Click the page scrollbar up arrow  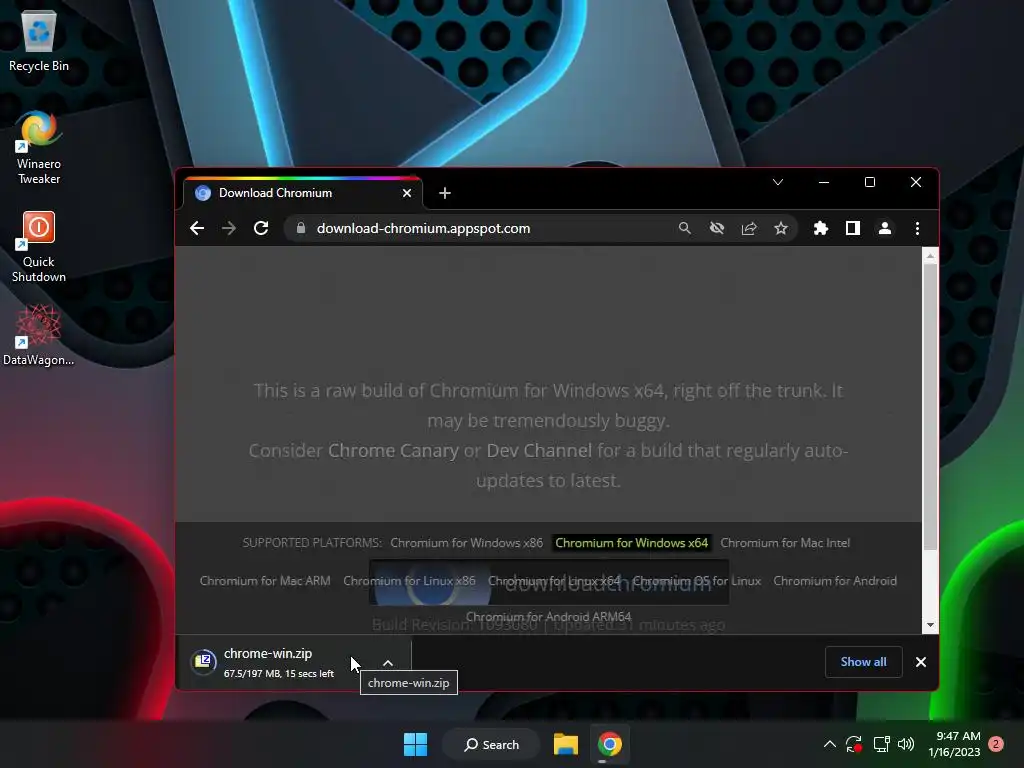click(930, 257)
